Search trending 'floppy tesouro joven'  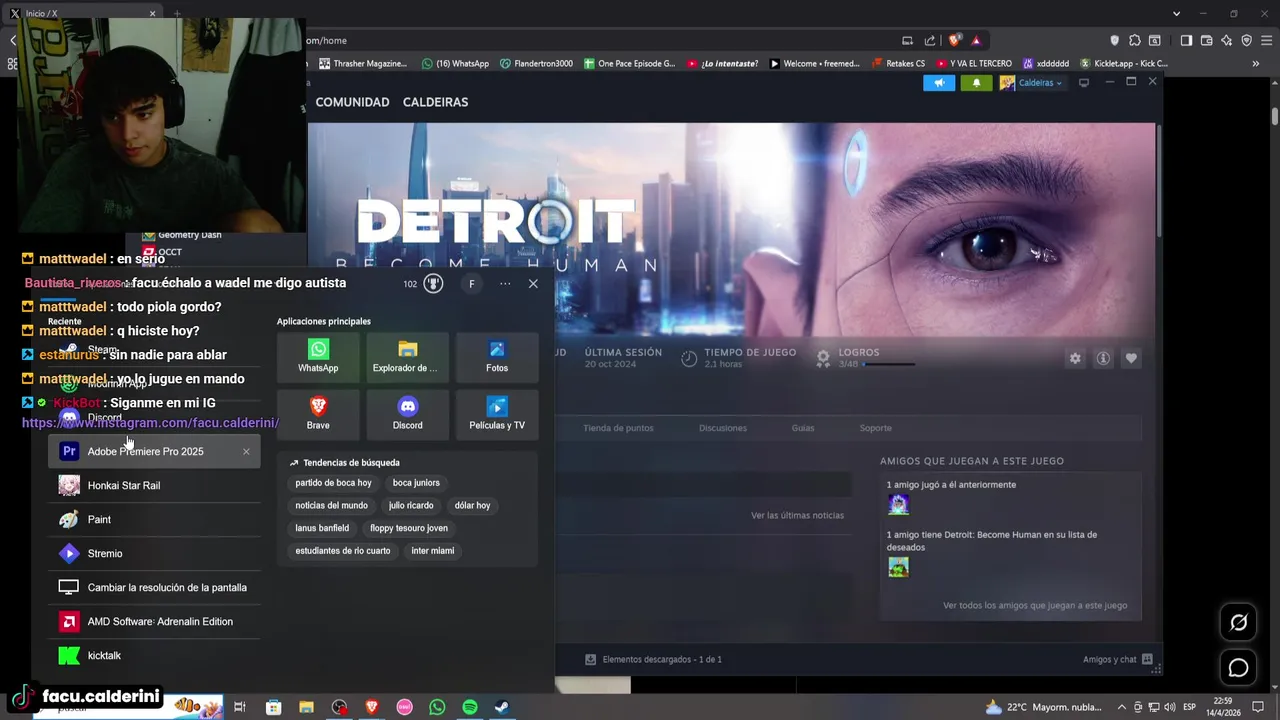409,528
